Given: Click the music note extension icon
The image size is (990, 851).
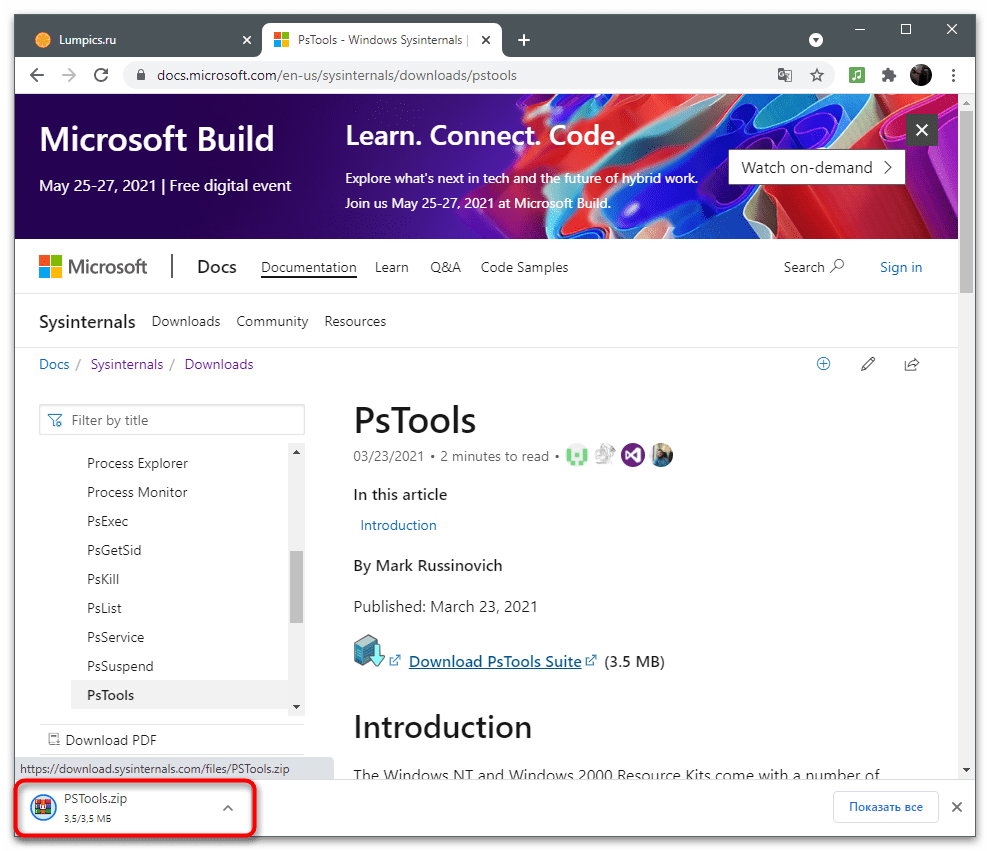Looking at the screenshot, I should click(x=857, y=75).
